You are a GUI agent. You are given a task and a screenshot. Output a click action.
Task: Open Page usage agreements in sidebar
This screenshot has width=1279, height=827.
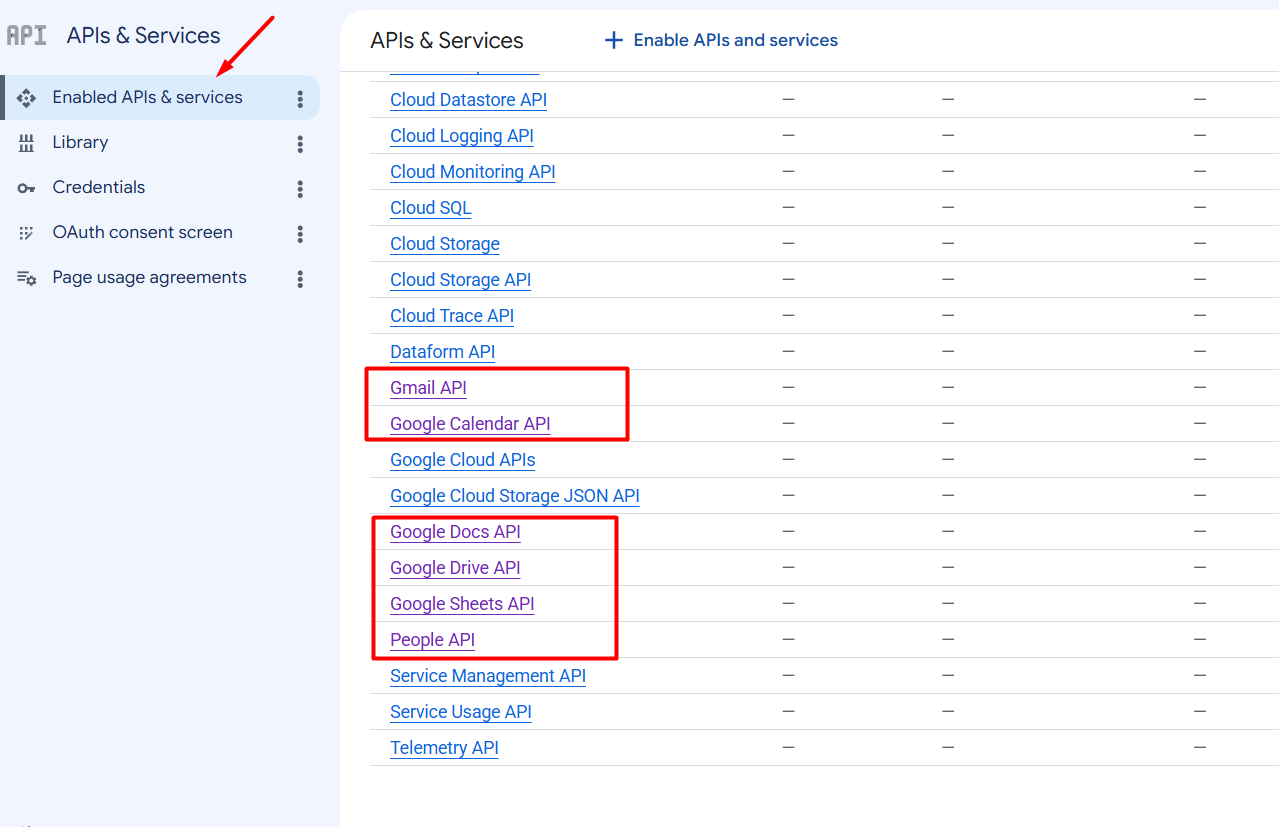click(160, 278)
